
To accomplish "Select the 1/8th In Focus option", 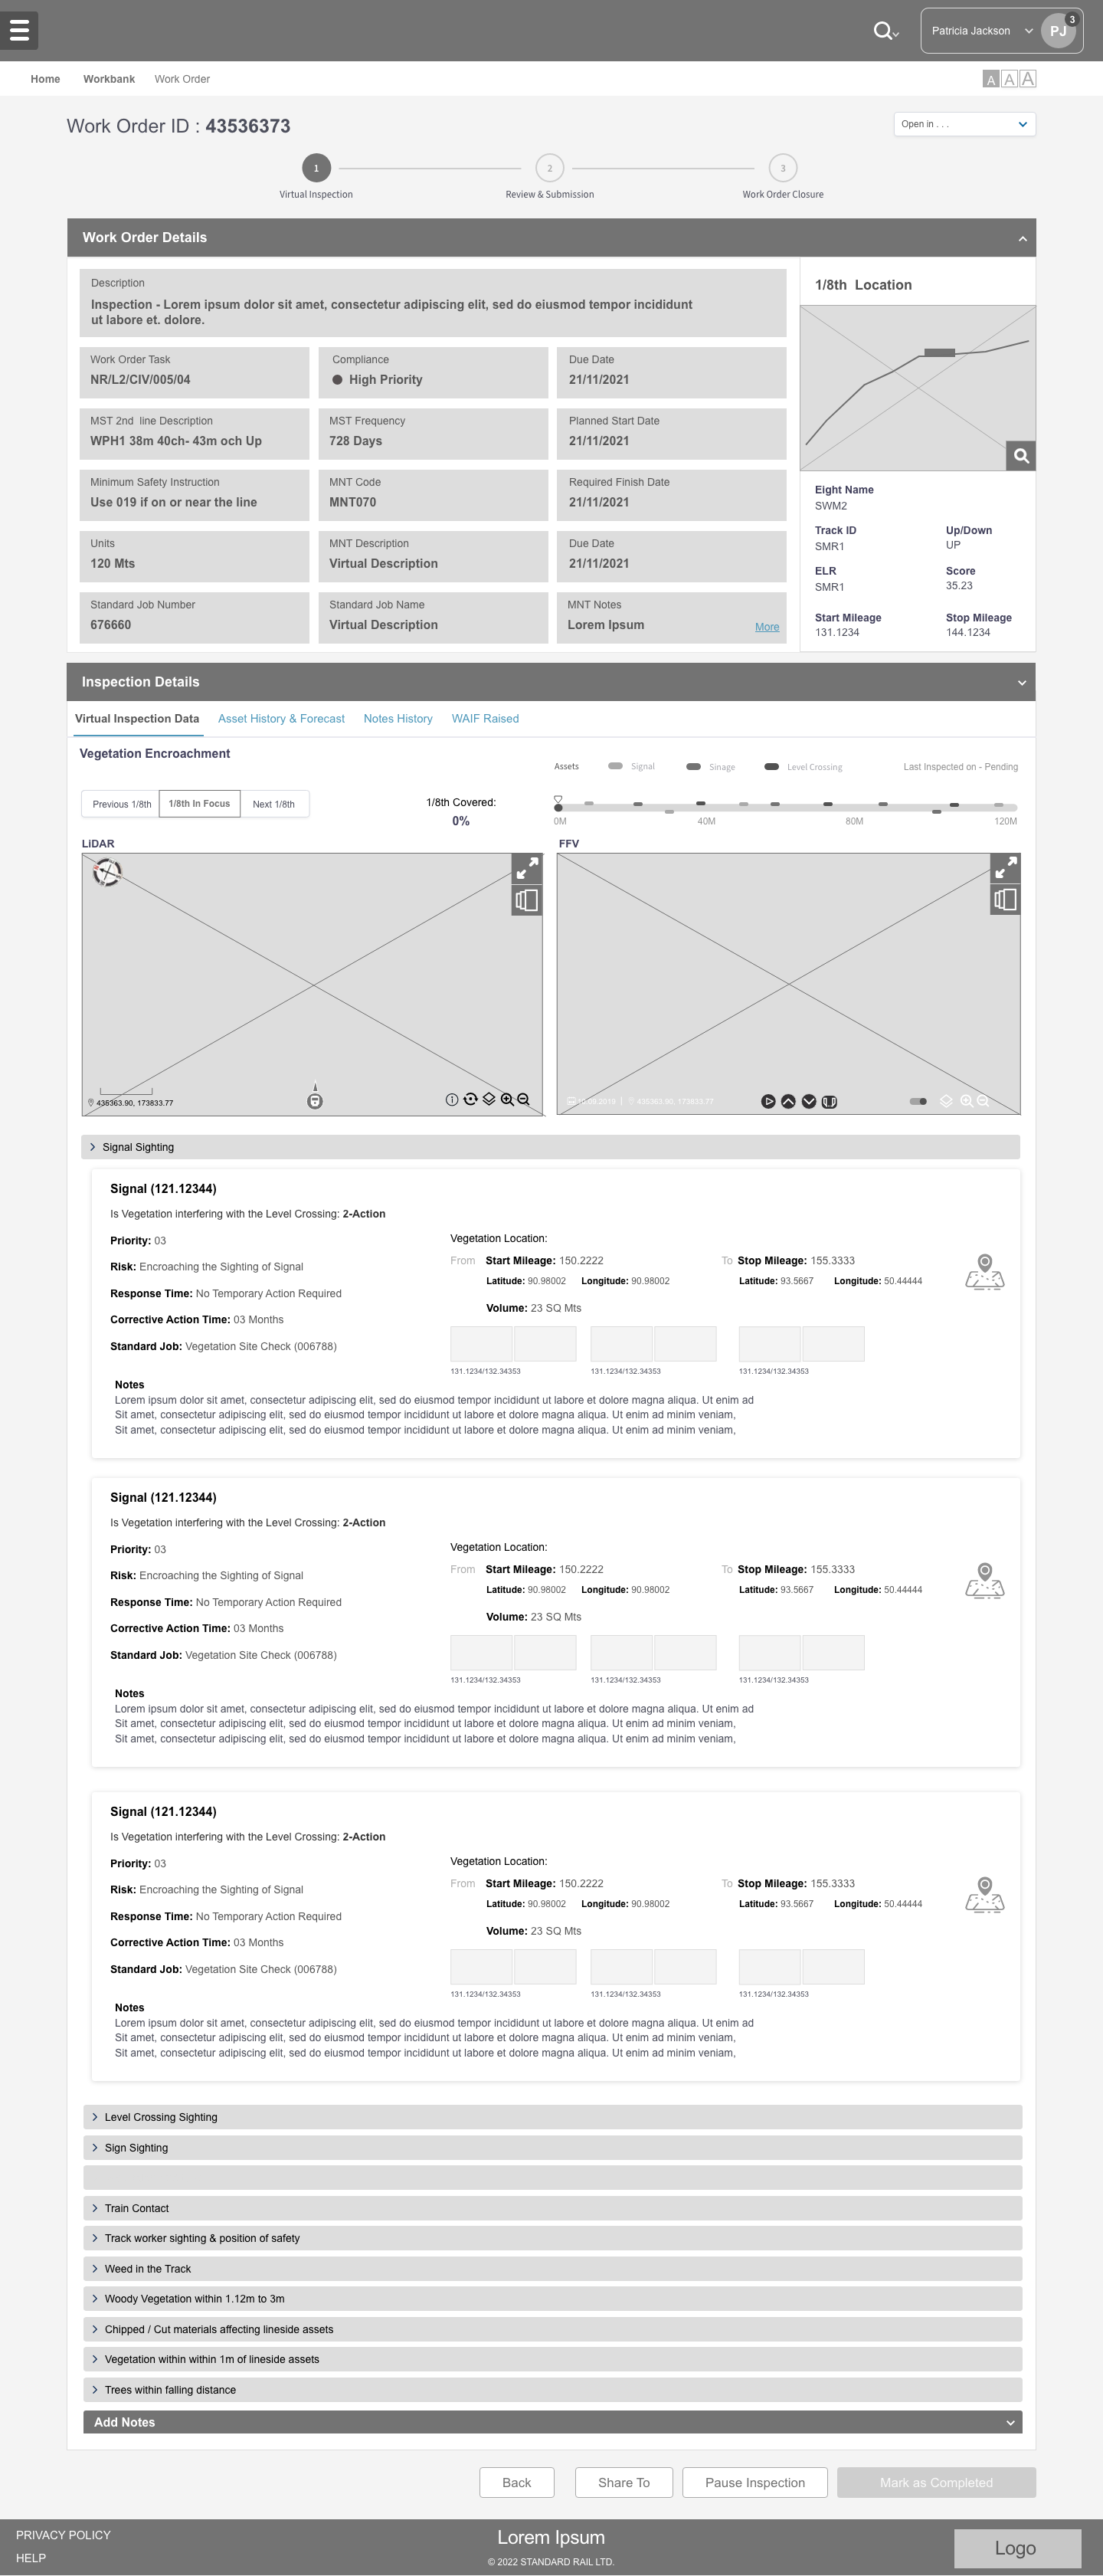I will (x=199, y=804).
